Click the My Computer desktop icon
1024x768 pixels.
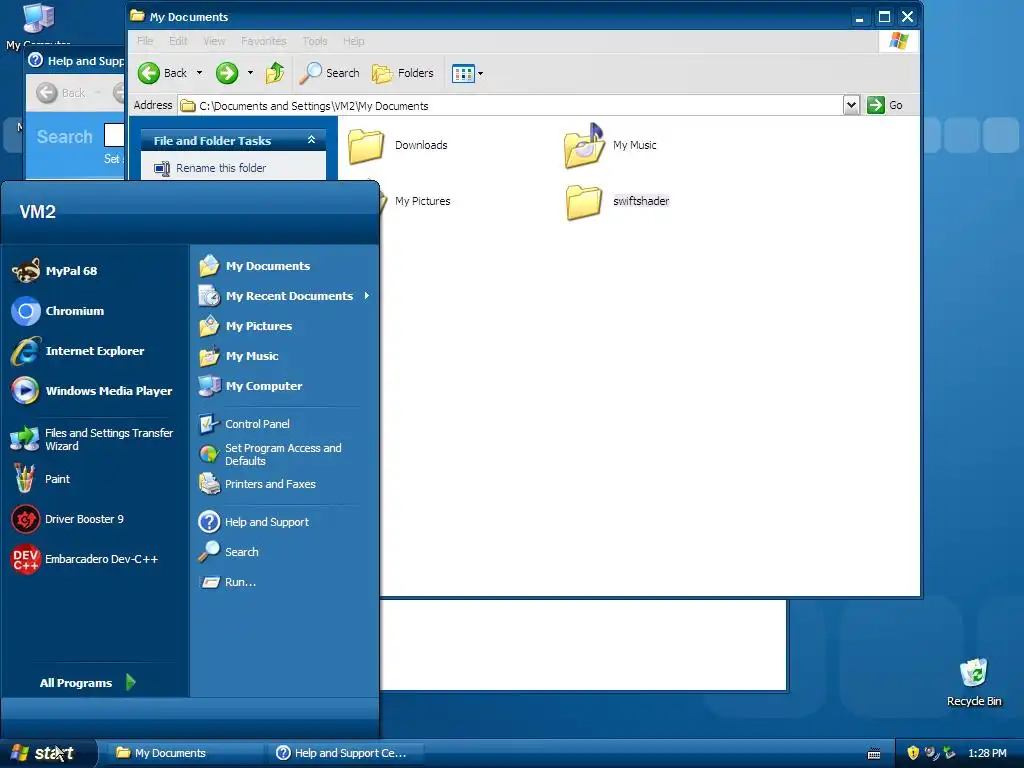pos(38,26)
